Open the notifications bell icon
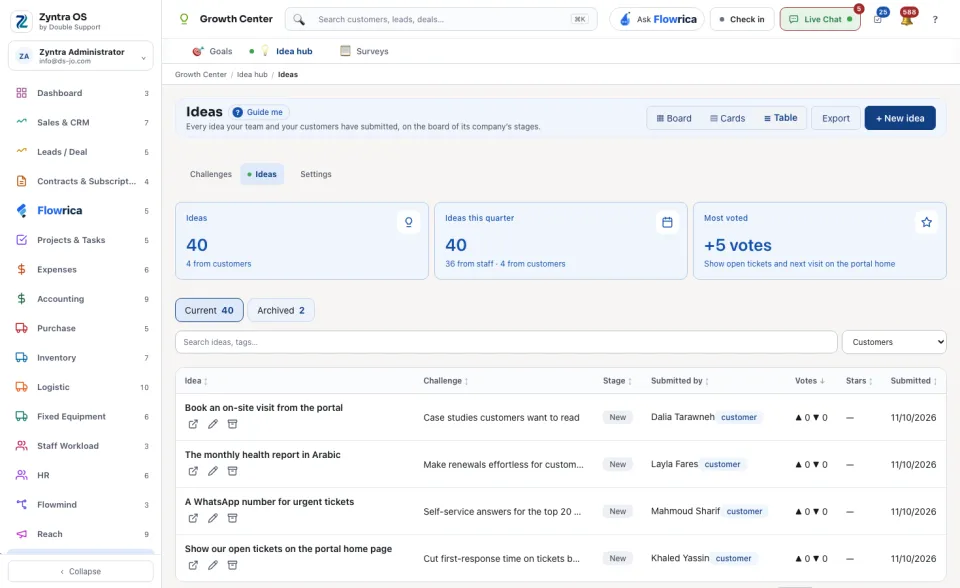Screen dimensions: 960x588 [907, 20]
